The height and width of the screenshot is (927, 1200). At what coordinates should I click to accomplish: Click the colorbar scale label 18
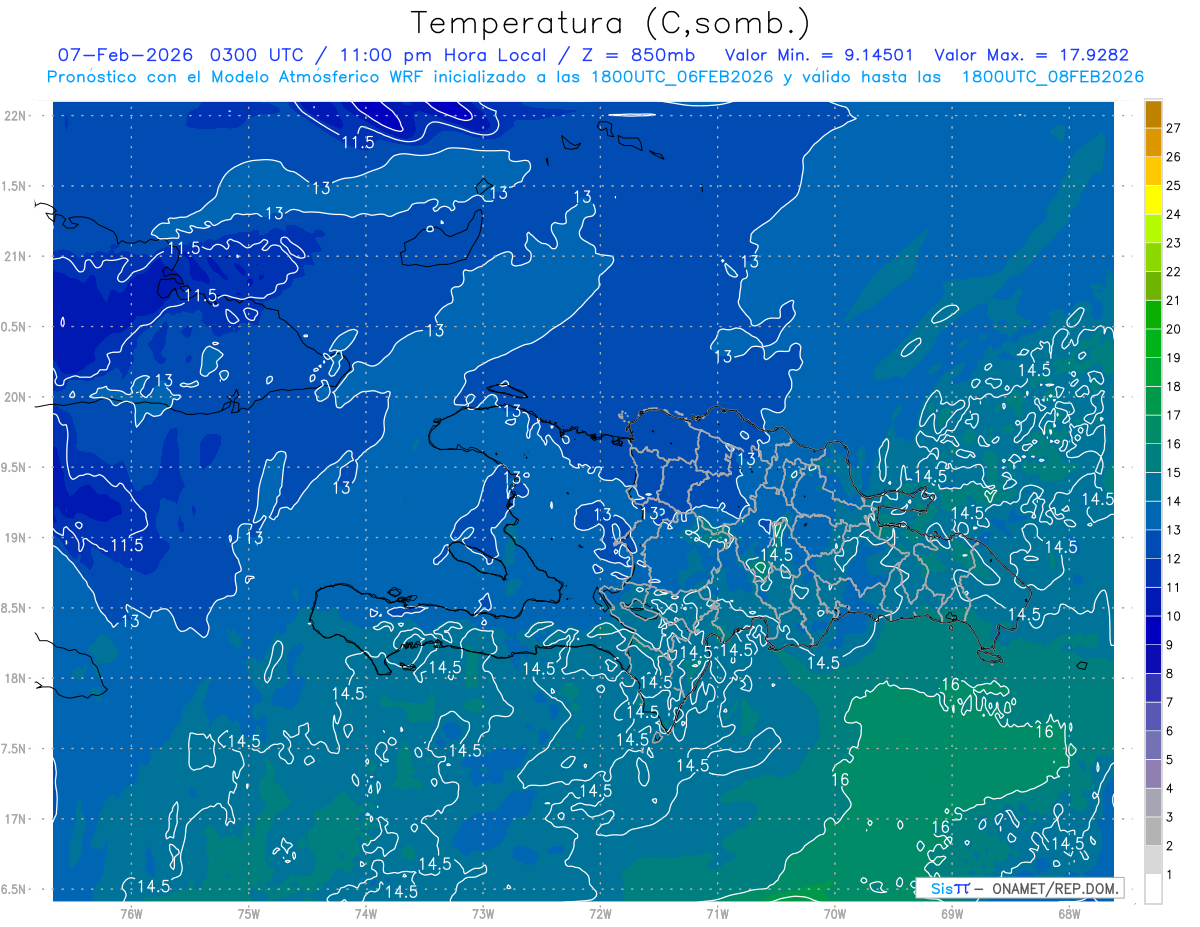1174,387
